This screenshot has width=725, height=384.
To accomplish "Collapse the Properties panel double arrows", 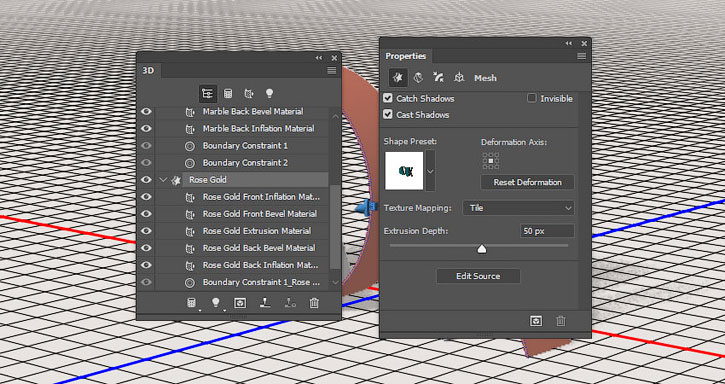I will tap(569, 43).
